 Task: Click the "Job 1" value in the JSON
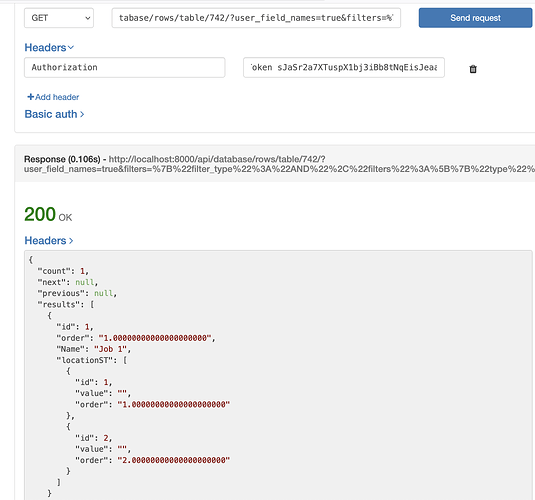(x=111, y=349)
